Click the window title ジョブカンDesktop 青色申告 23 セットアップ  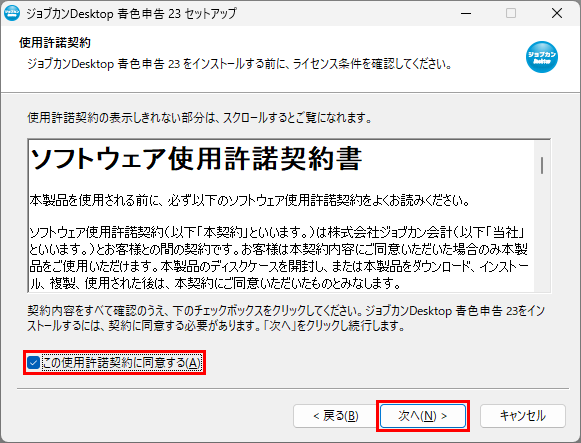(x=131, y=13)
